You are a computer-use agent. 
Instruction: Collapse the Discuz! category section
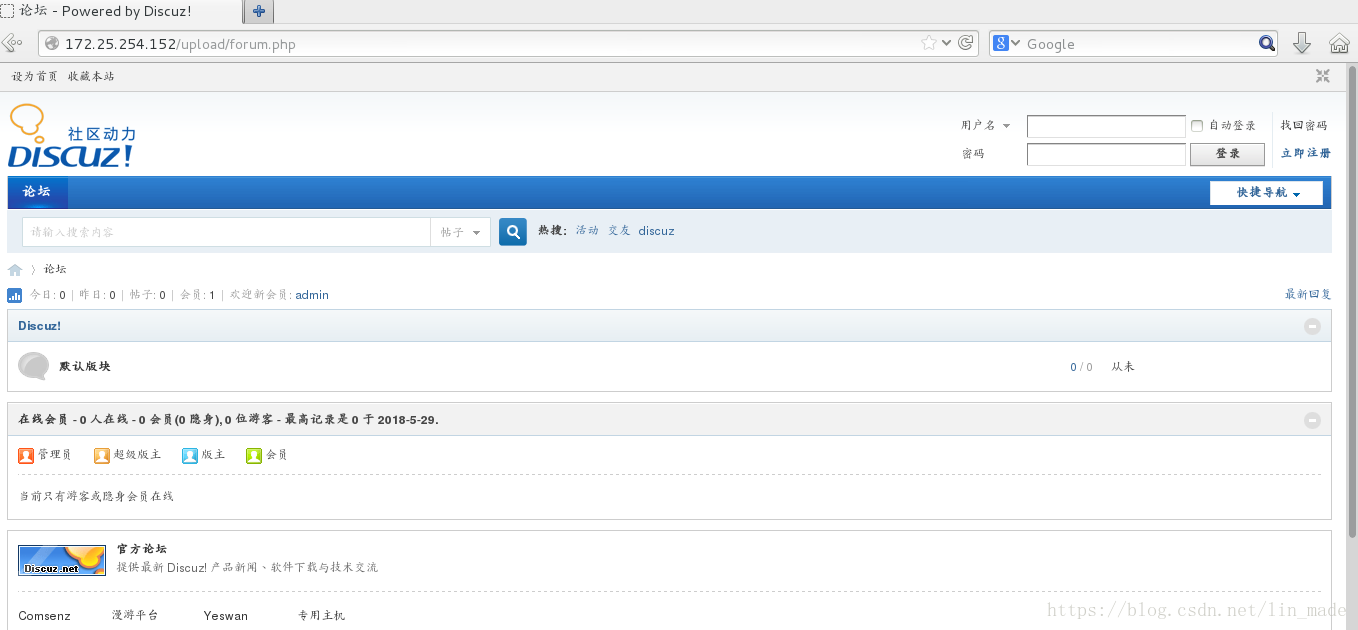[1313, 326]
